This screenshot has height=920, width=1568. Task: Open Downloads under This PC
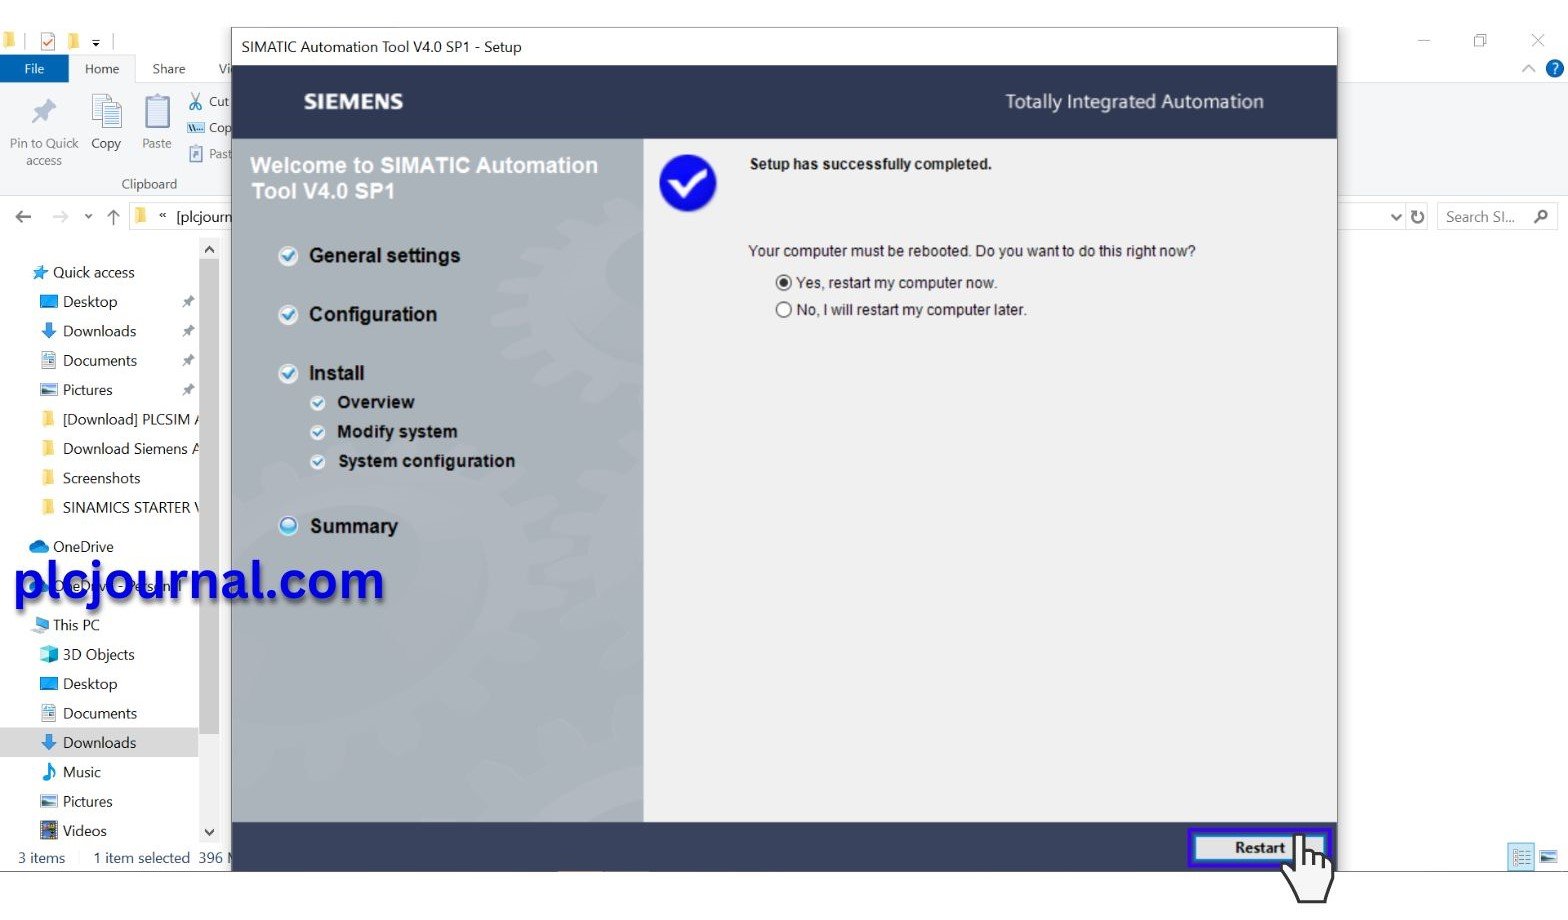click(x=88, y=743)
